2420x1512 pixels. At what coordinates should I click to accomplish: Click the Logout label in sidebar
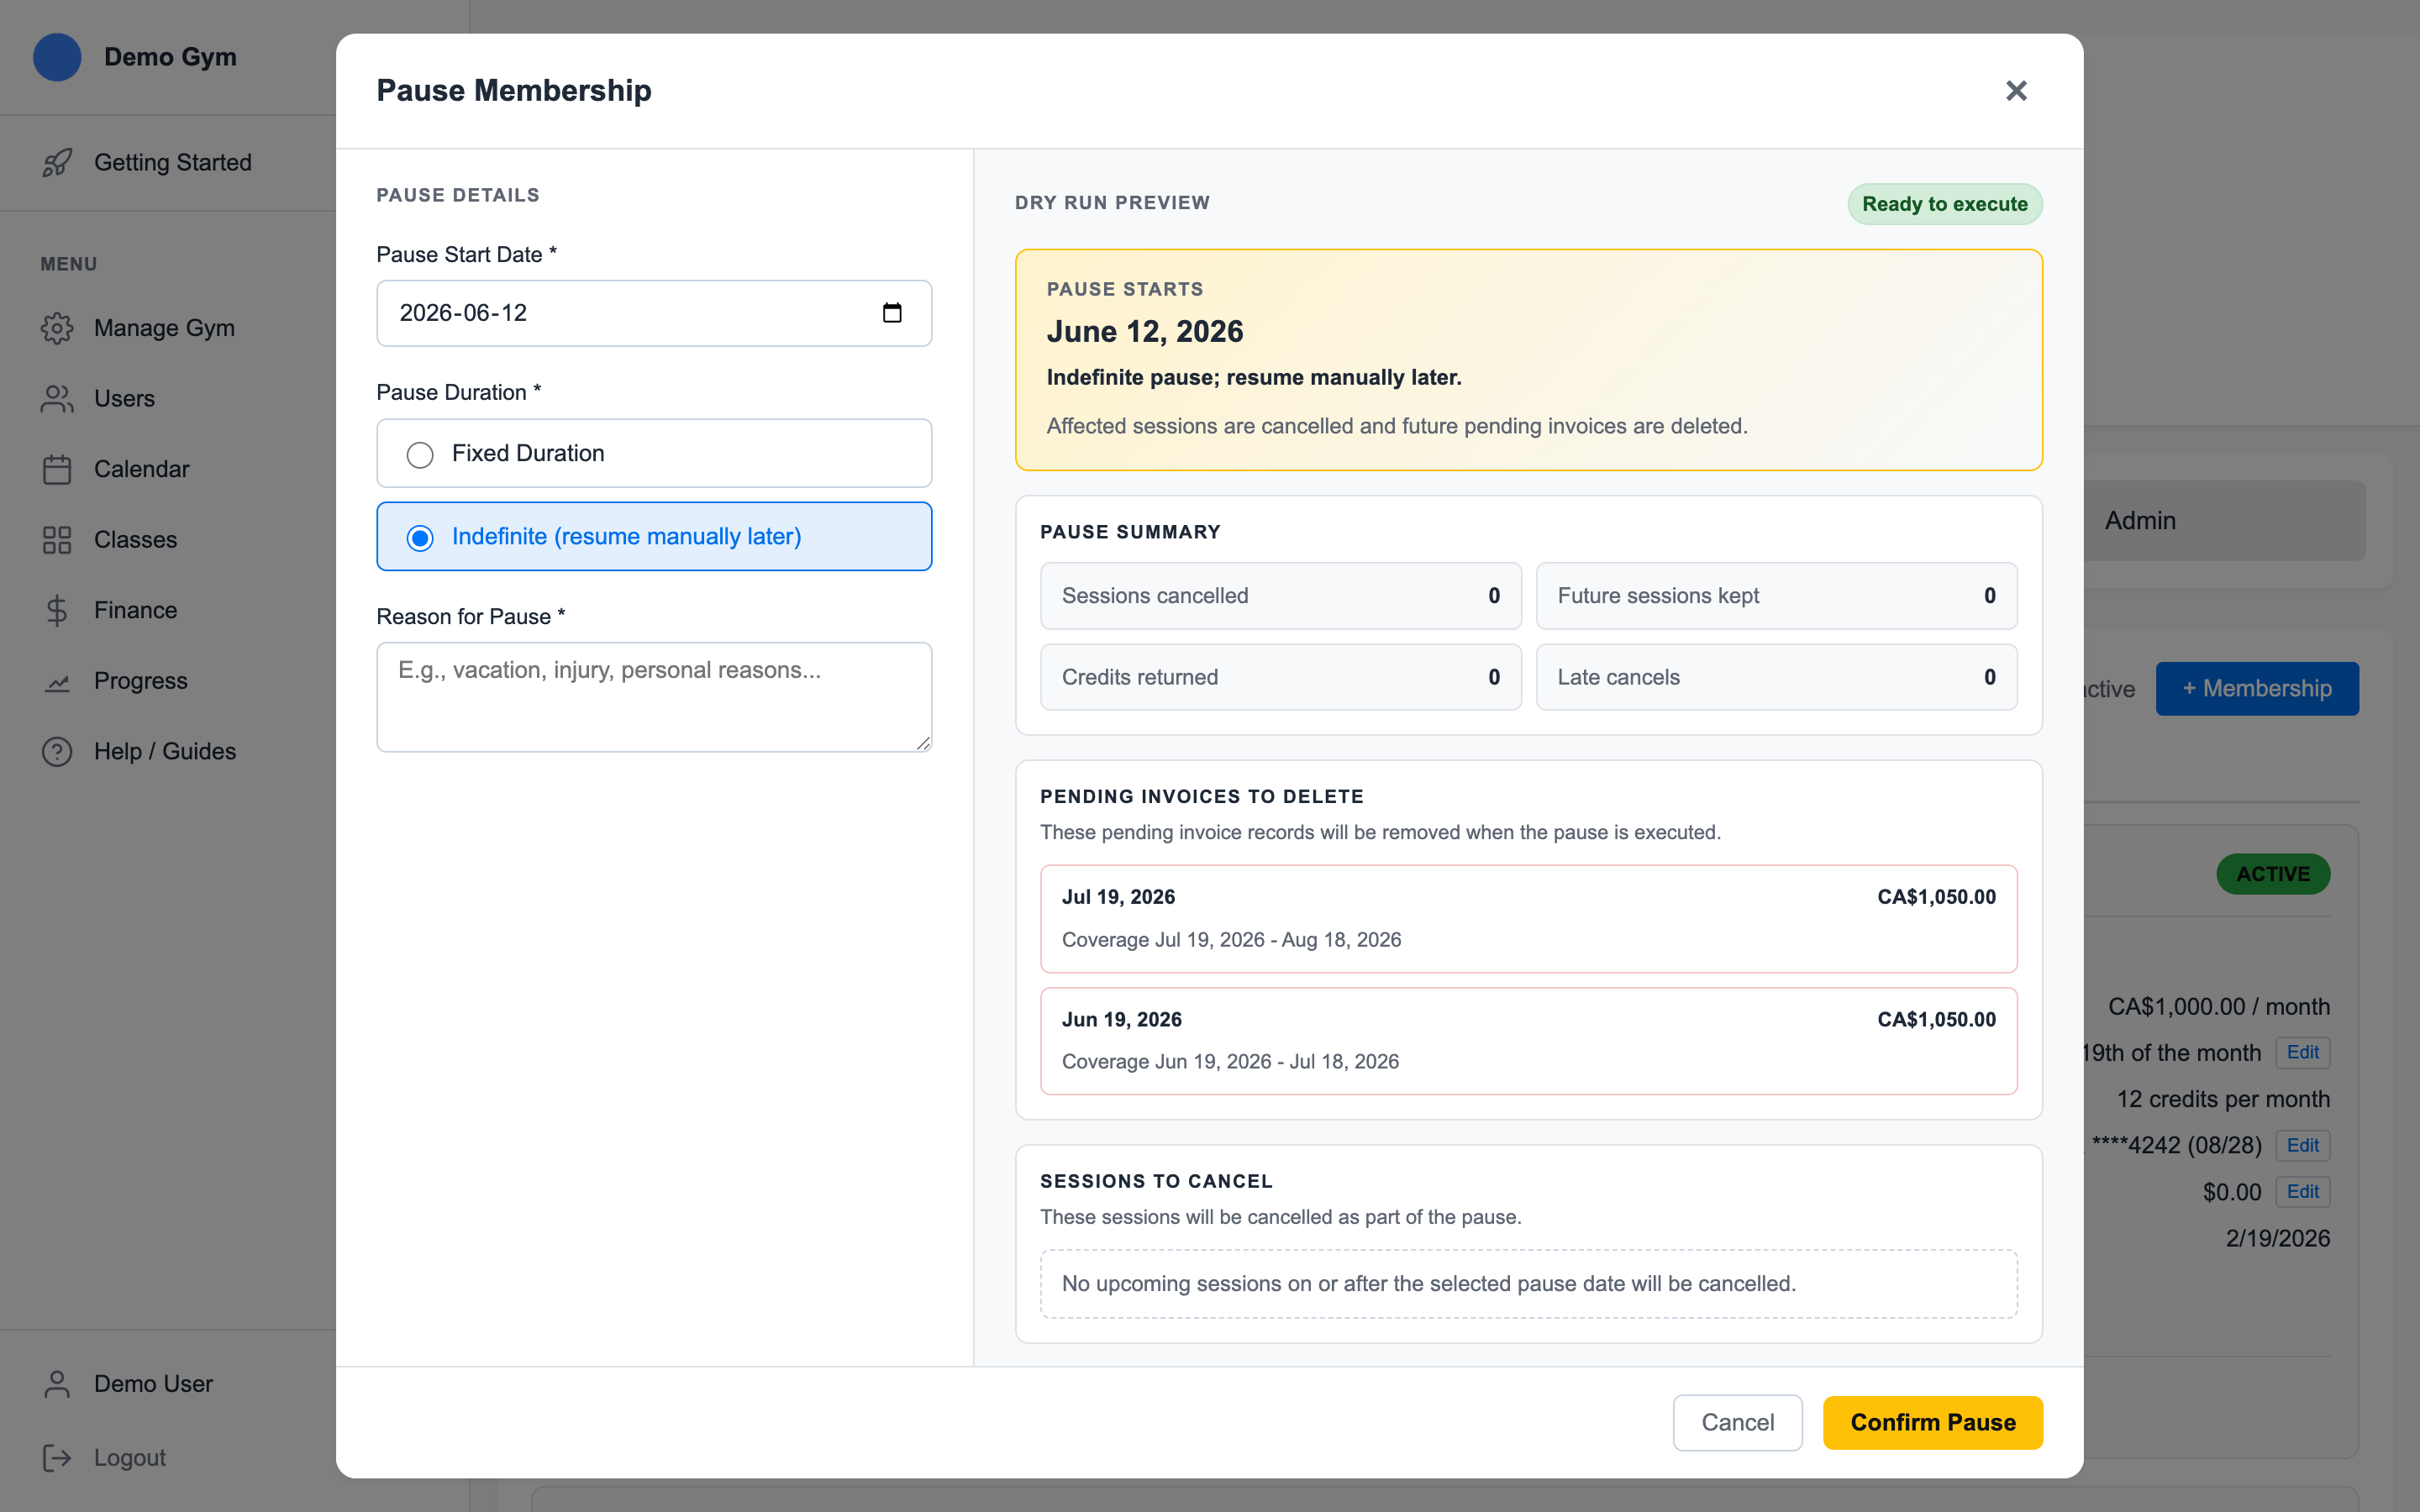coord(130,1458)
